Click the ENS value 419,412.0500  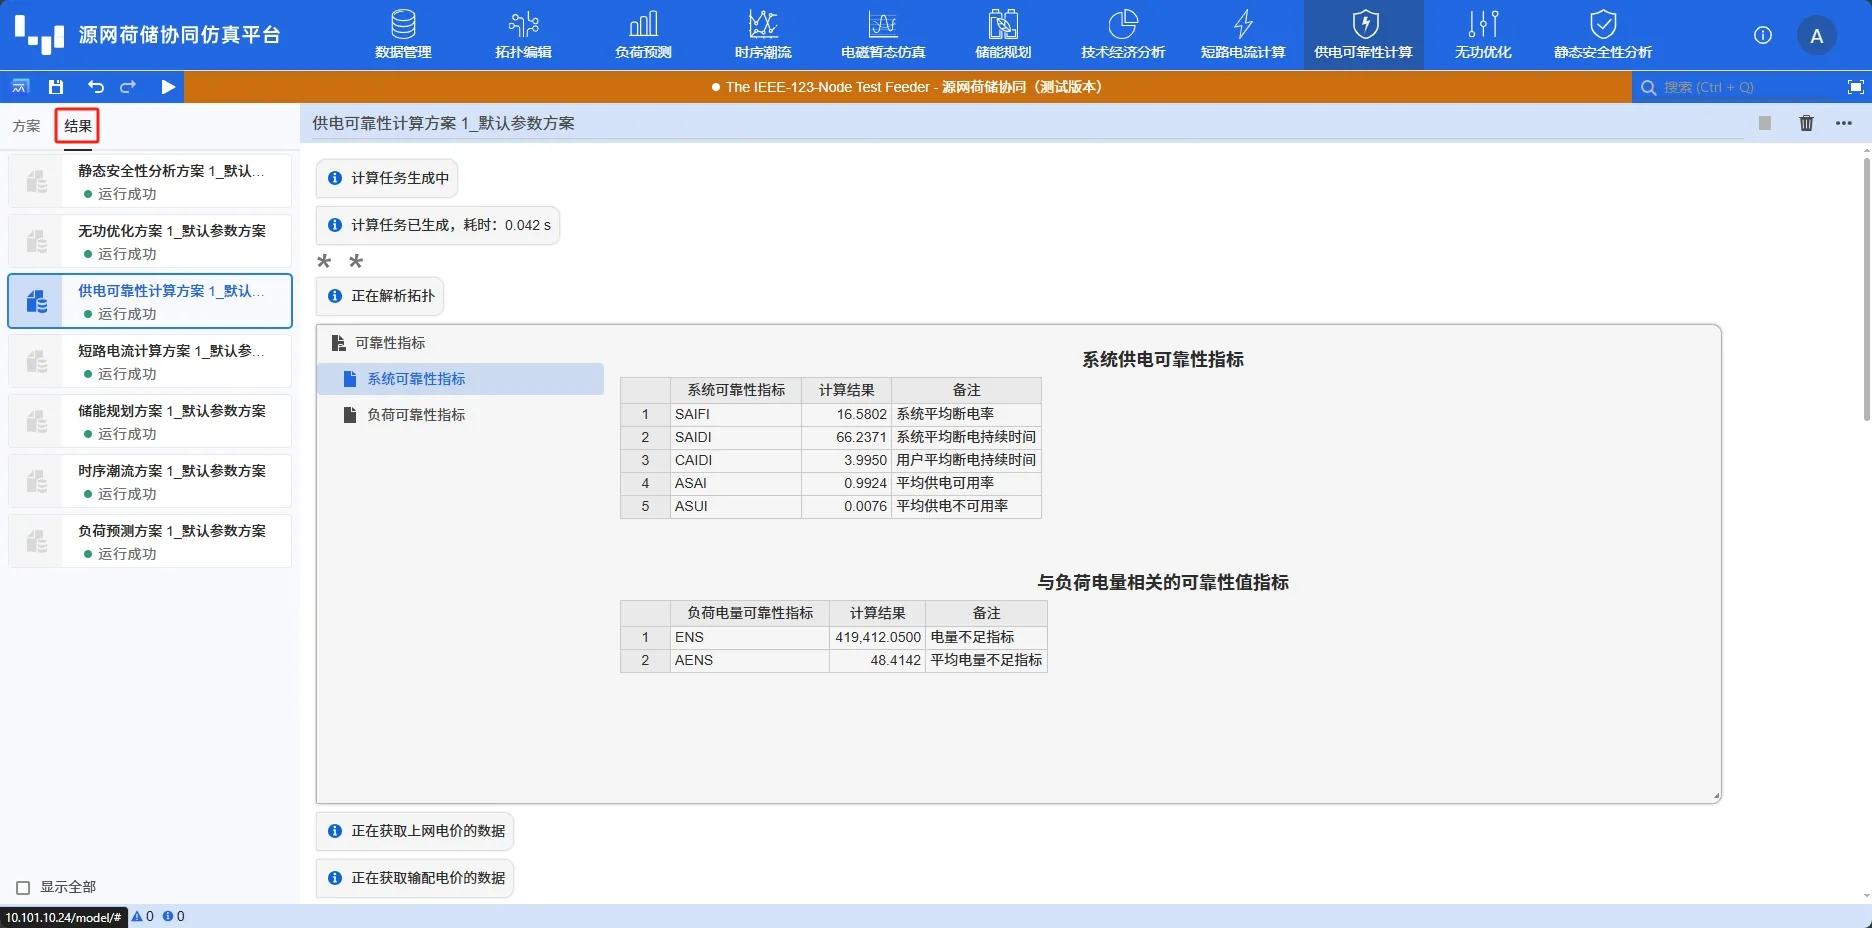coord(878,637)
